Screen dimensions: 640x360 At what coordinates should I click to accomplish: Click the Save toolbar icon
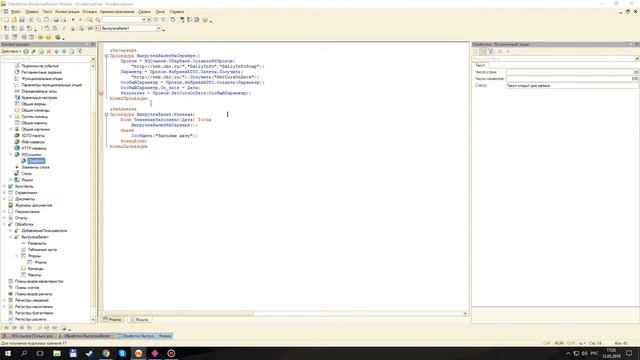22,20
